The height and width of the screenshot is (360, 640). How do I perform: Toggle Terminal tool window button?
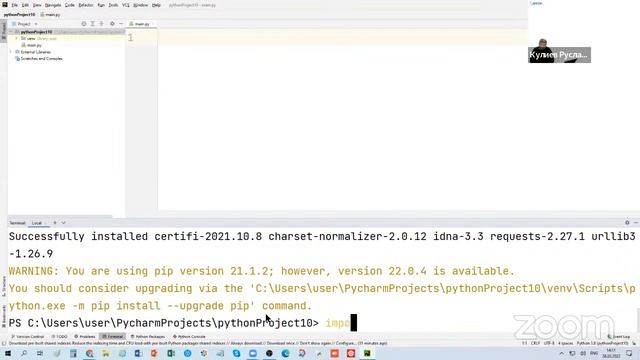coord(113,337)
